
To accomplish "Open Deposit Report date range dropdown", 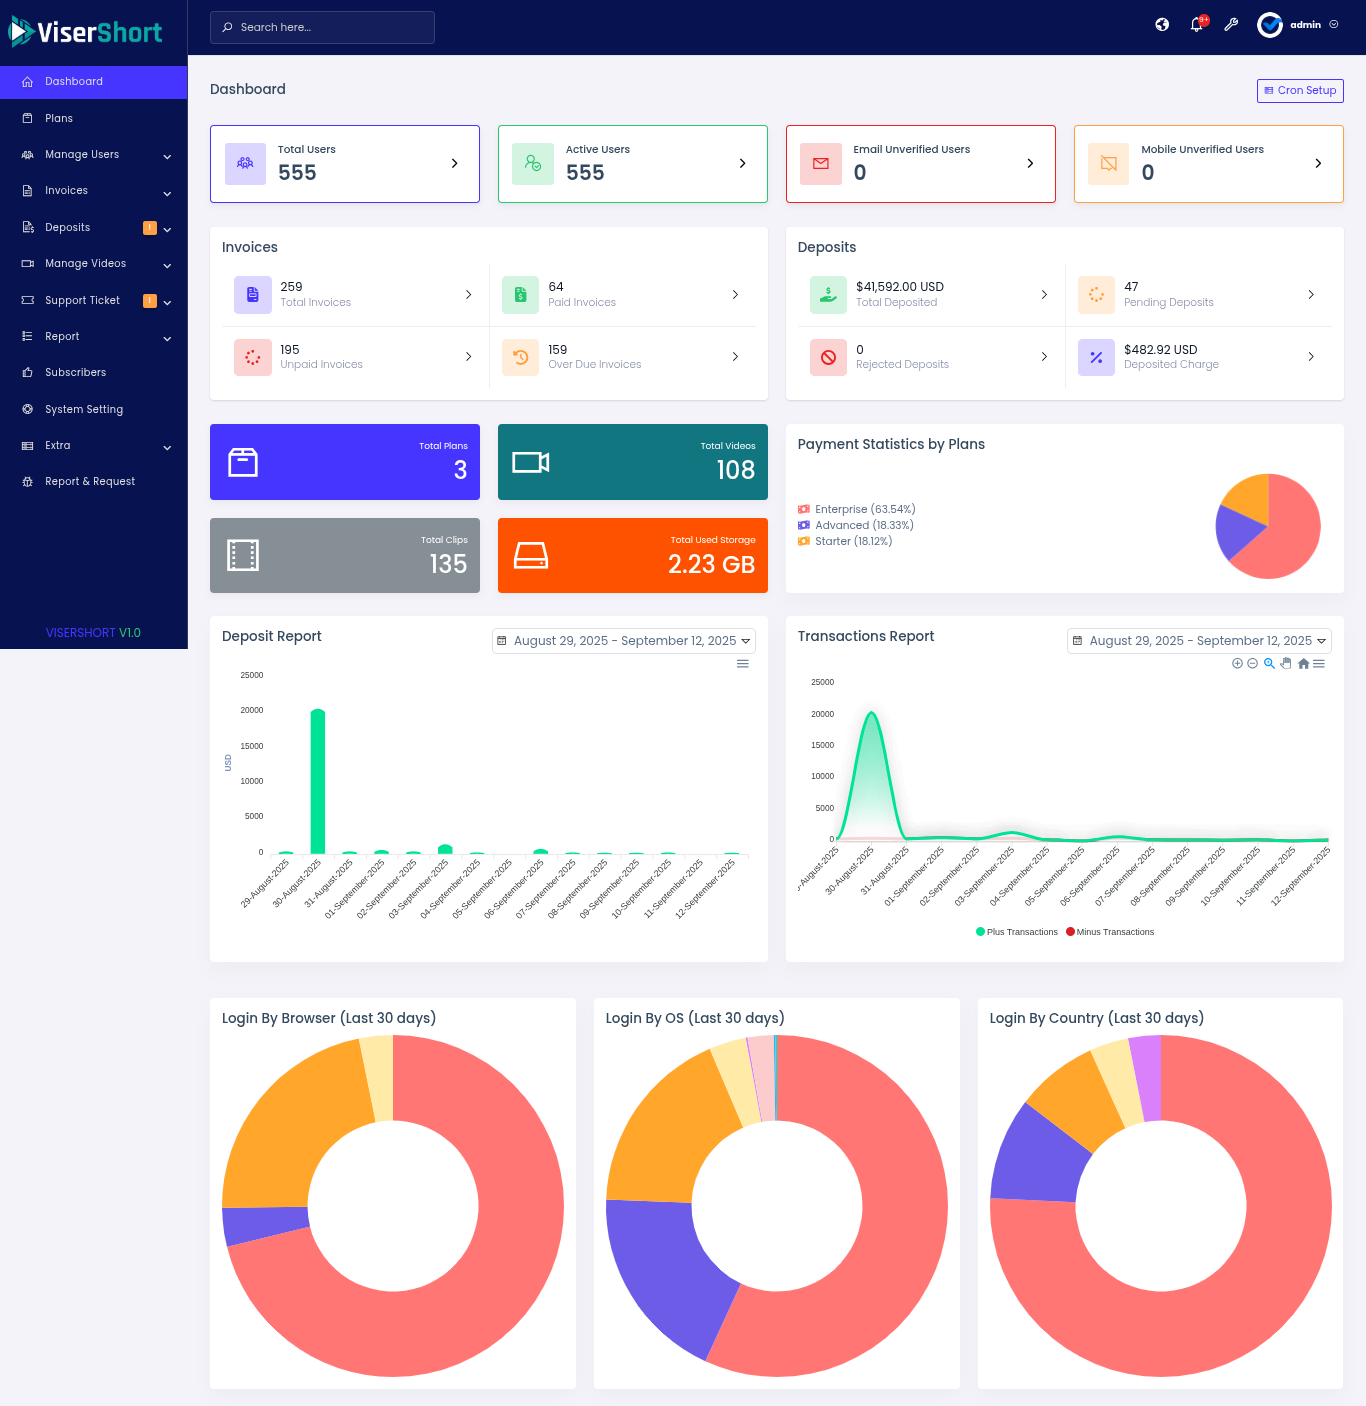I will (x=624, y=641).
